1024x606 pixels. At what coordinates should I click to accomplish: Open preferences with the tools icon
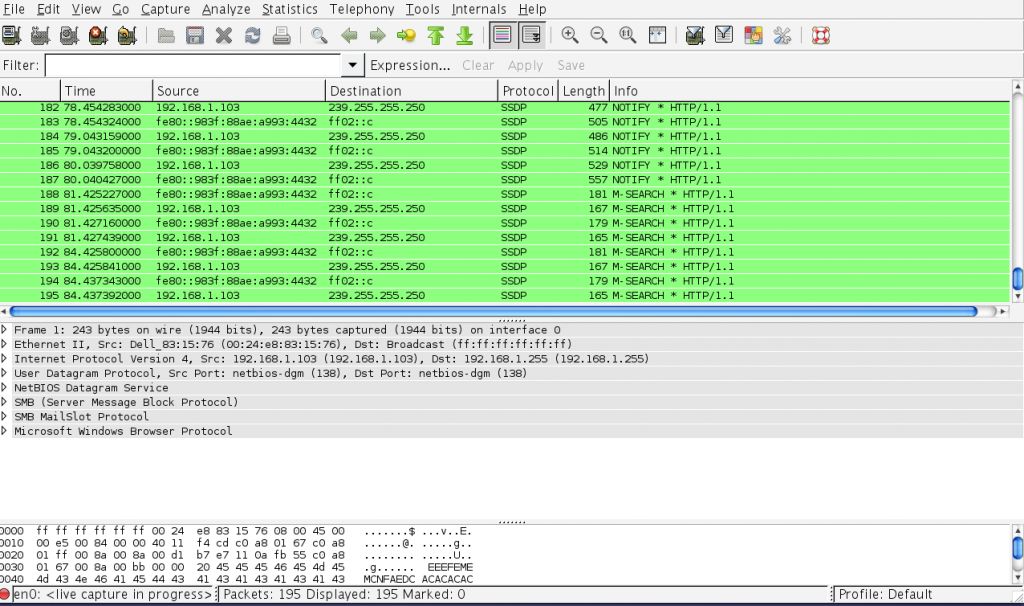click(782, 35)
